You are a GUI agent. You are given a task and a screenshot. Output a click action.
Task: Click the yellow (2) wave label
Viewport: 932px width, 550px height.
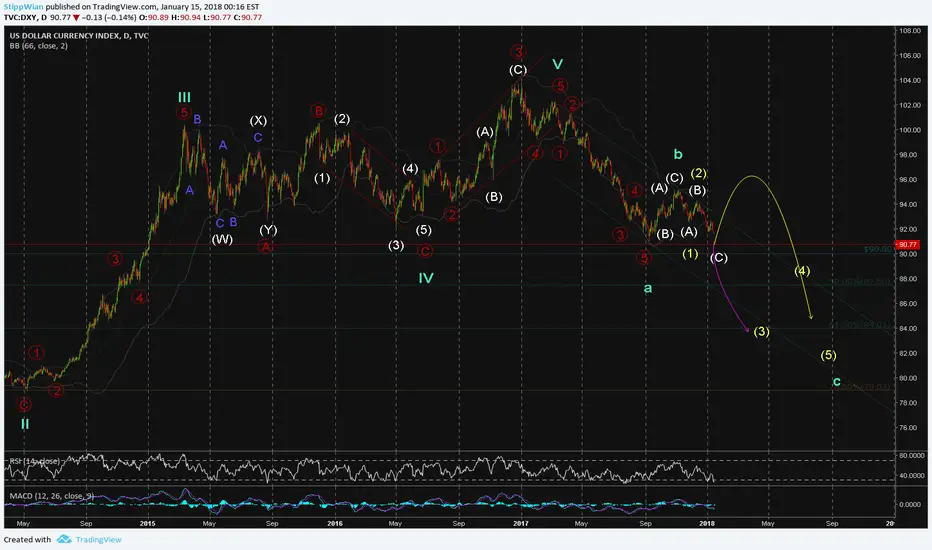point(698,173)
